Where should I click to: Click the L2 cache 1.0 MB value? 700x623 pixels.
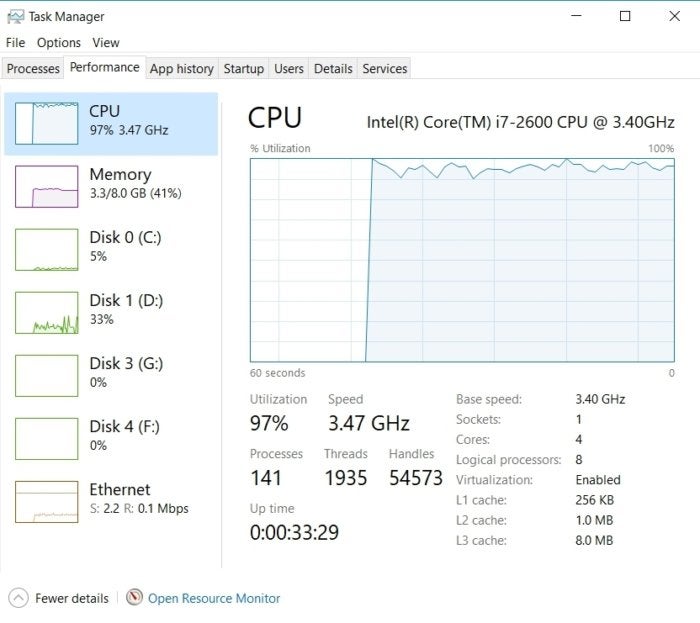coord(594,520)
